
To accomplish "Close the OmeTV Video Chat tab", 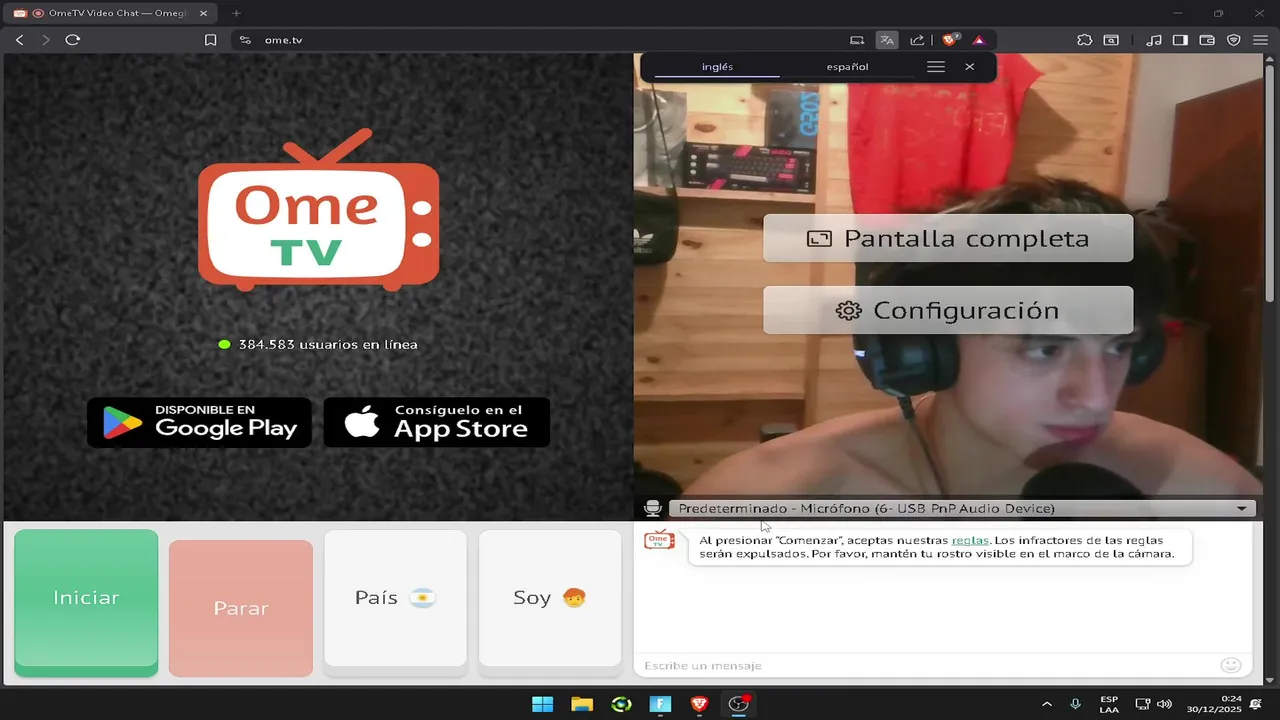I will 203,13.
